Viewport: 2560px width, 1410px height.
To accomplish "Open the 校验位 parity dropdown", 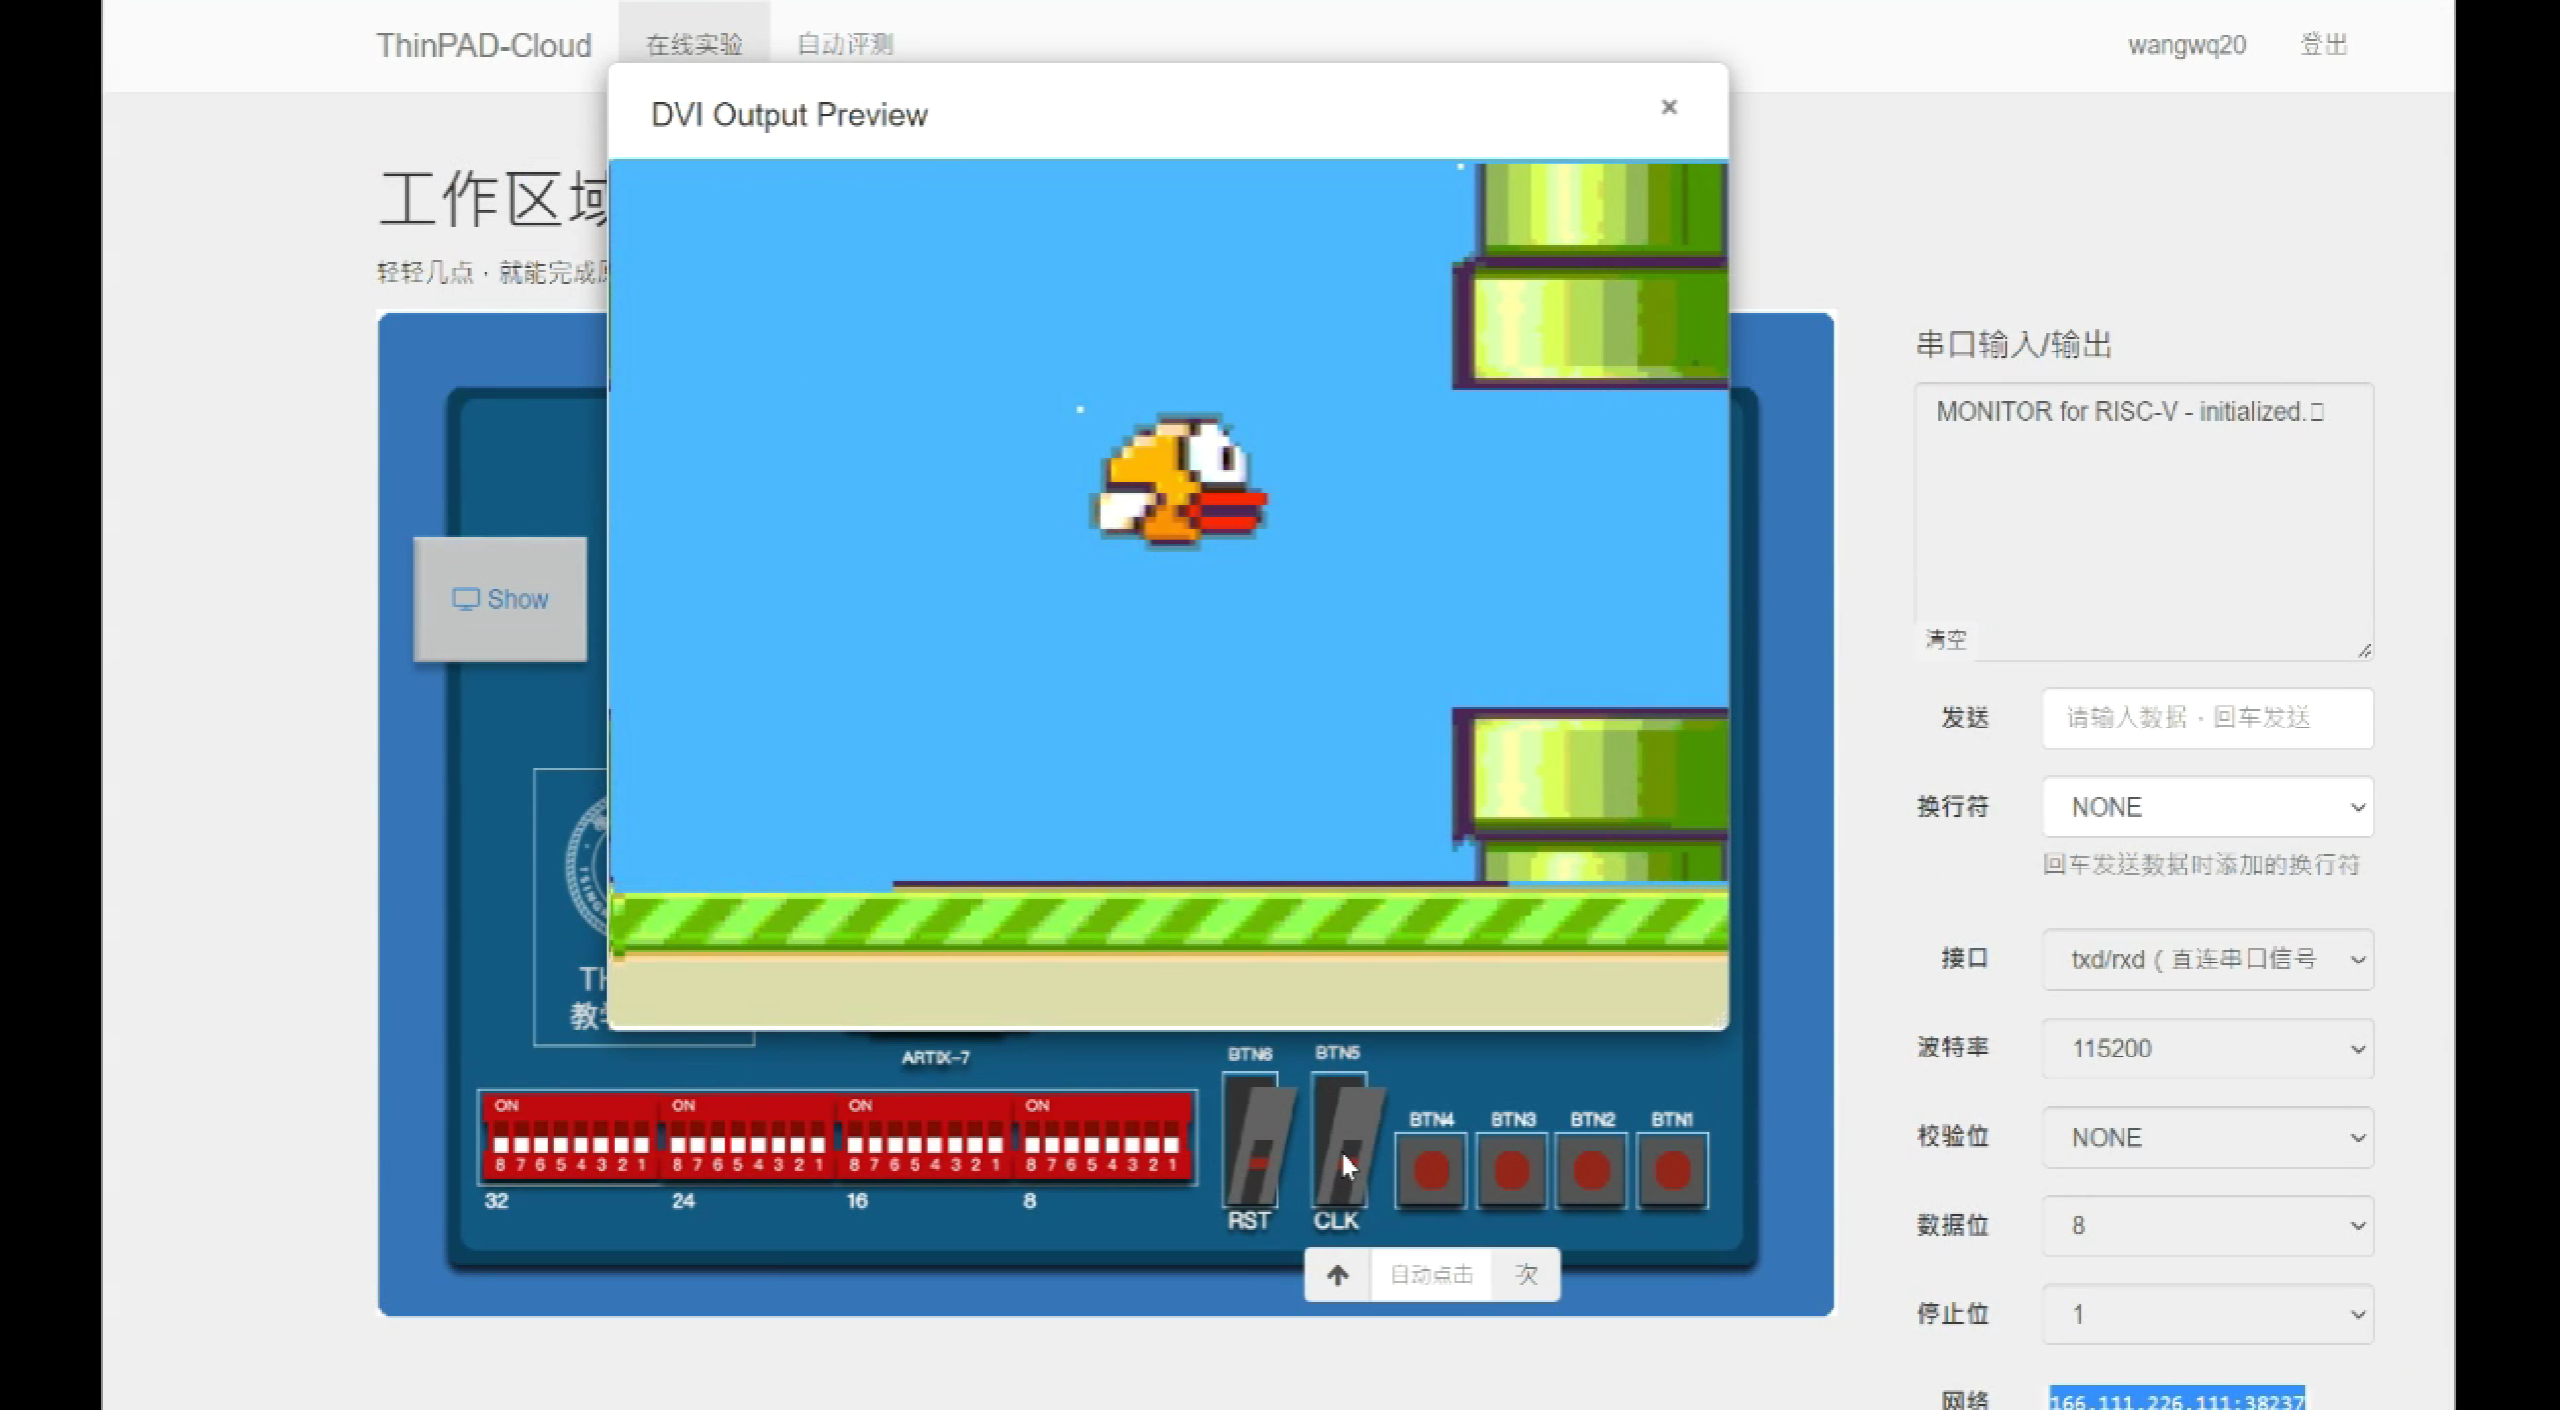I will [x=2207, y=1137].
